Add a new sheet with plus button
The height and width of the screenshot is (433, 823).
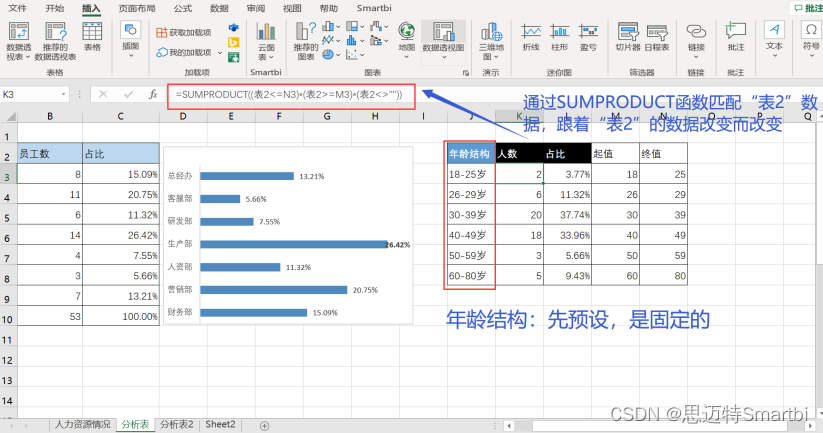click(x=265, y=426)
